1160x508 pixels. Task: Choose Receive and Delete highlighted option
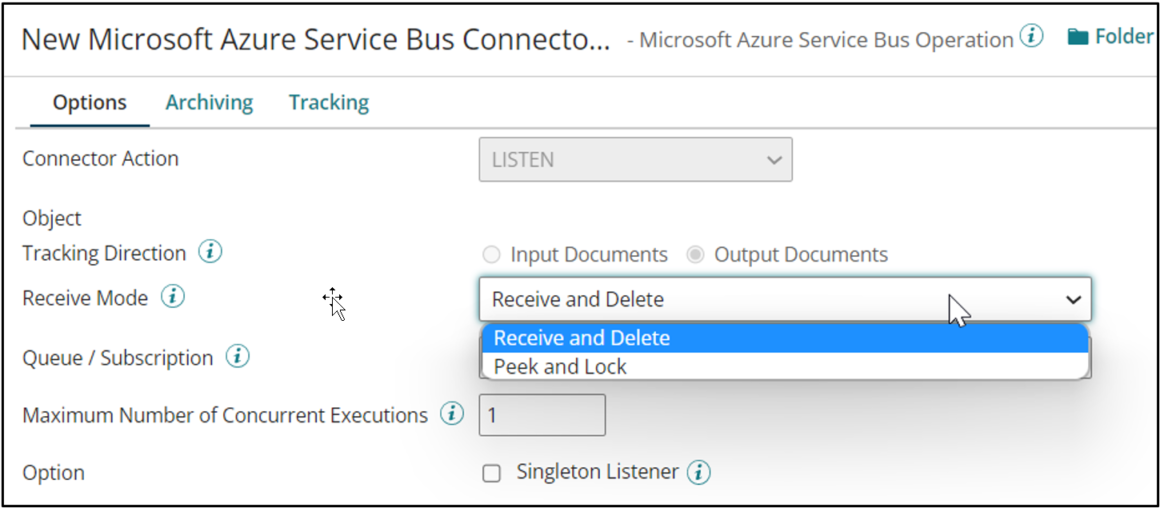point(582,338)
